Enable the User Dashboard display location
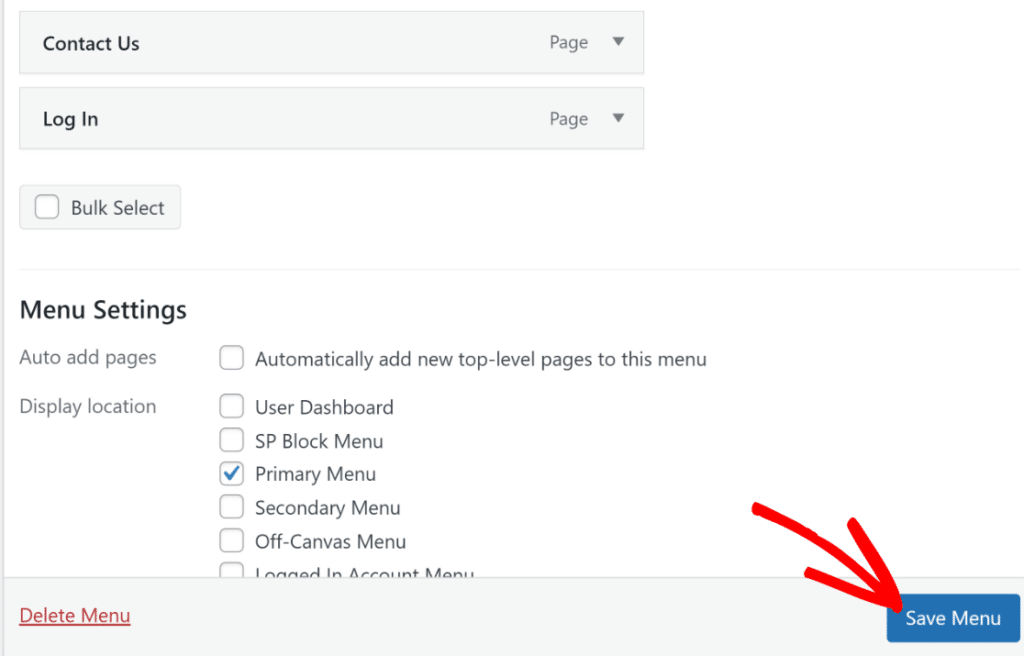The width and height of the screenshot is (1024, 656). pos(231,406)
